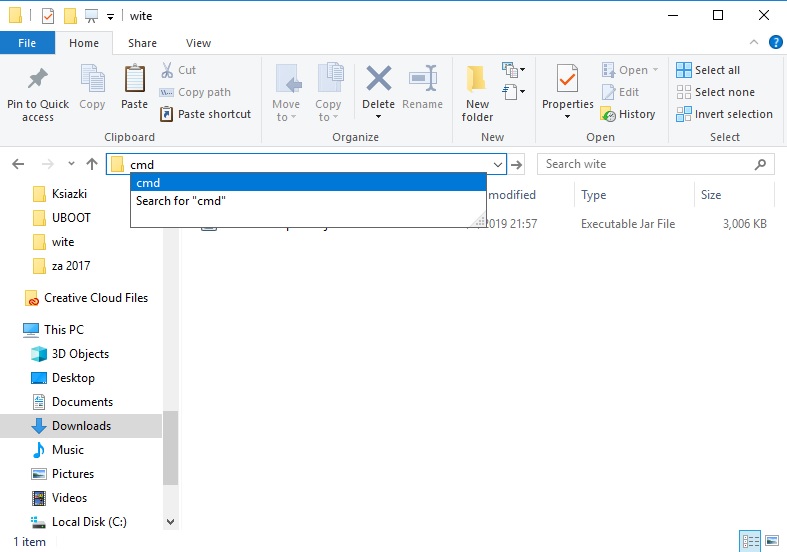This screenshot has height=552, width=787.
Task: Select the wite folder in sidebar
Action: pyautogui.click(x=54, y=242)
